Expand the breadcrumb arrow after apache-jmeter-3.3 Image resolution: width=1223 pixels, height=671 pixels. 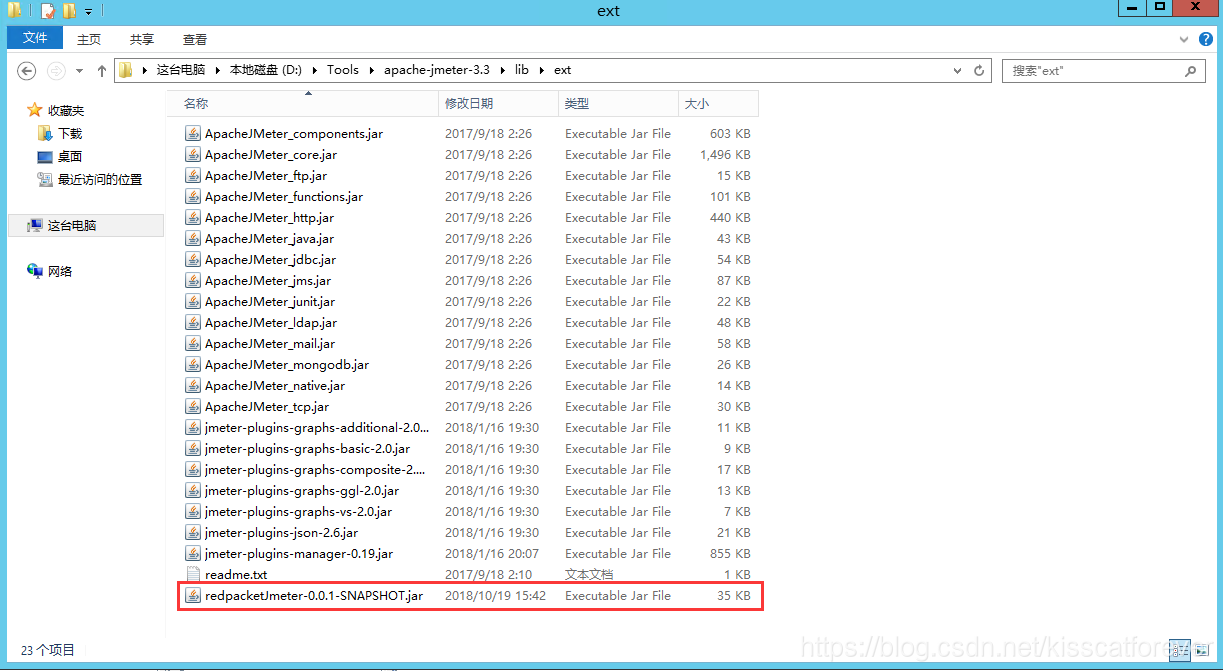[x=502, y=70]
